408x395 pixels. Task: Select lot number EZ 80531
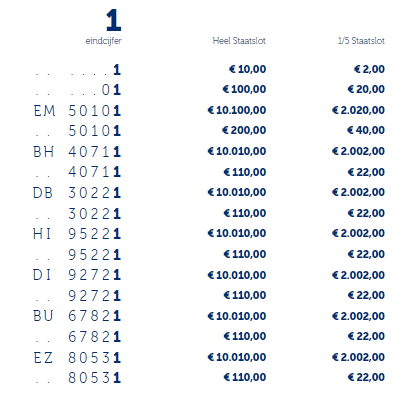pyautogui.click(x=77, y=358)
